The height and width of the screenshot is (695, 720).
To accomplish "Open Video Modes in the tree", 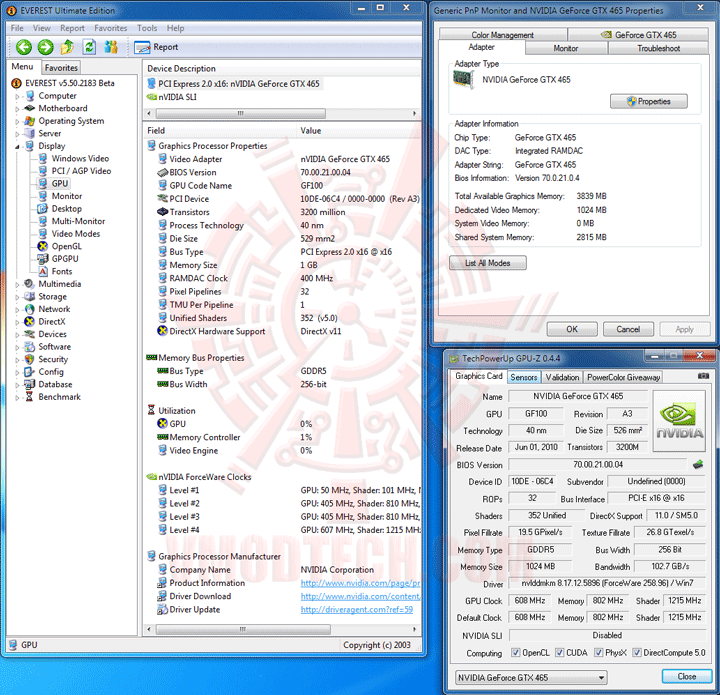I will 69,234.
